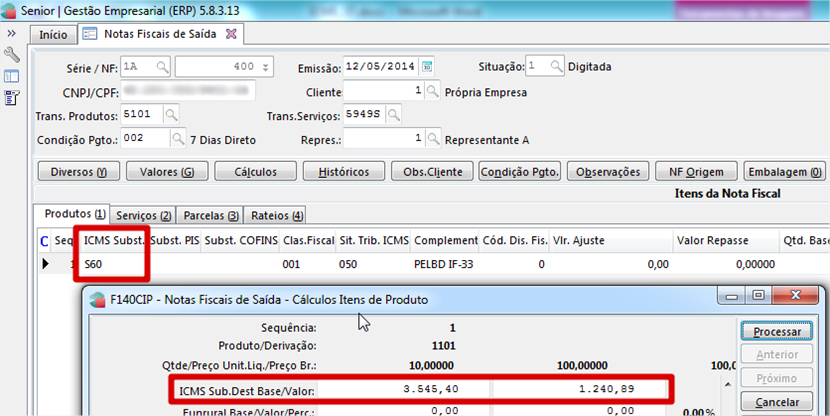Open the Diversos (Y) button
This screenshot has width=830, height=416.
coord(79,172)
